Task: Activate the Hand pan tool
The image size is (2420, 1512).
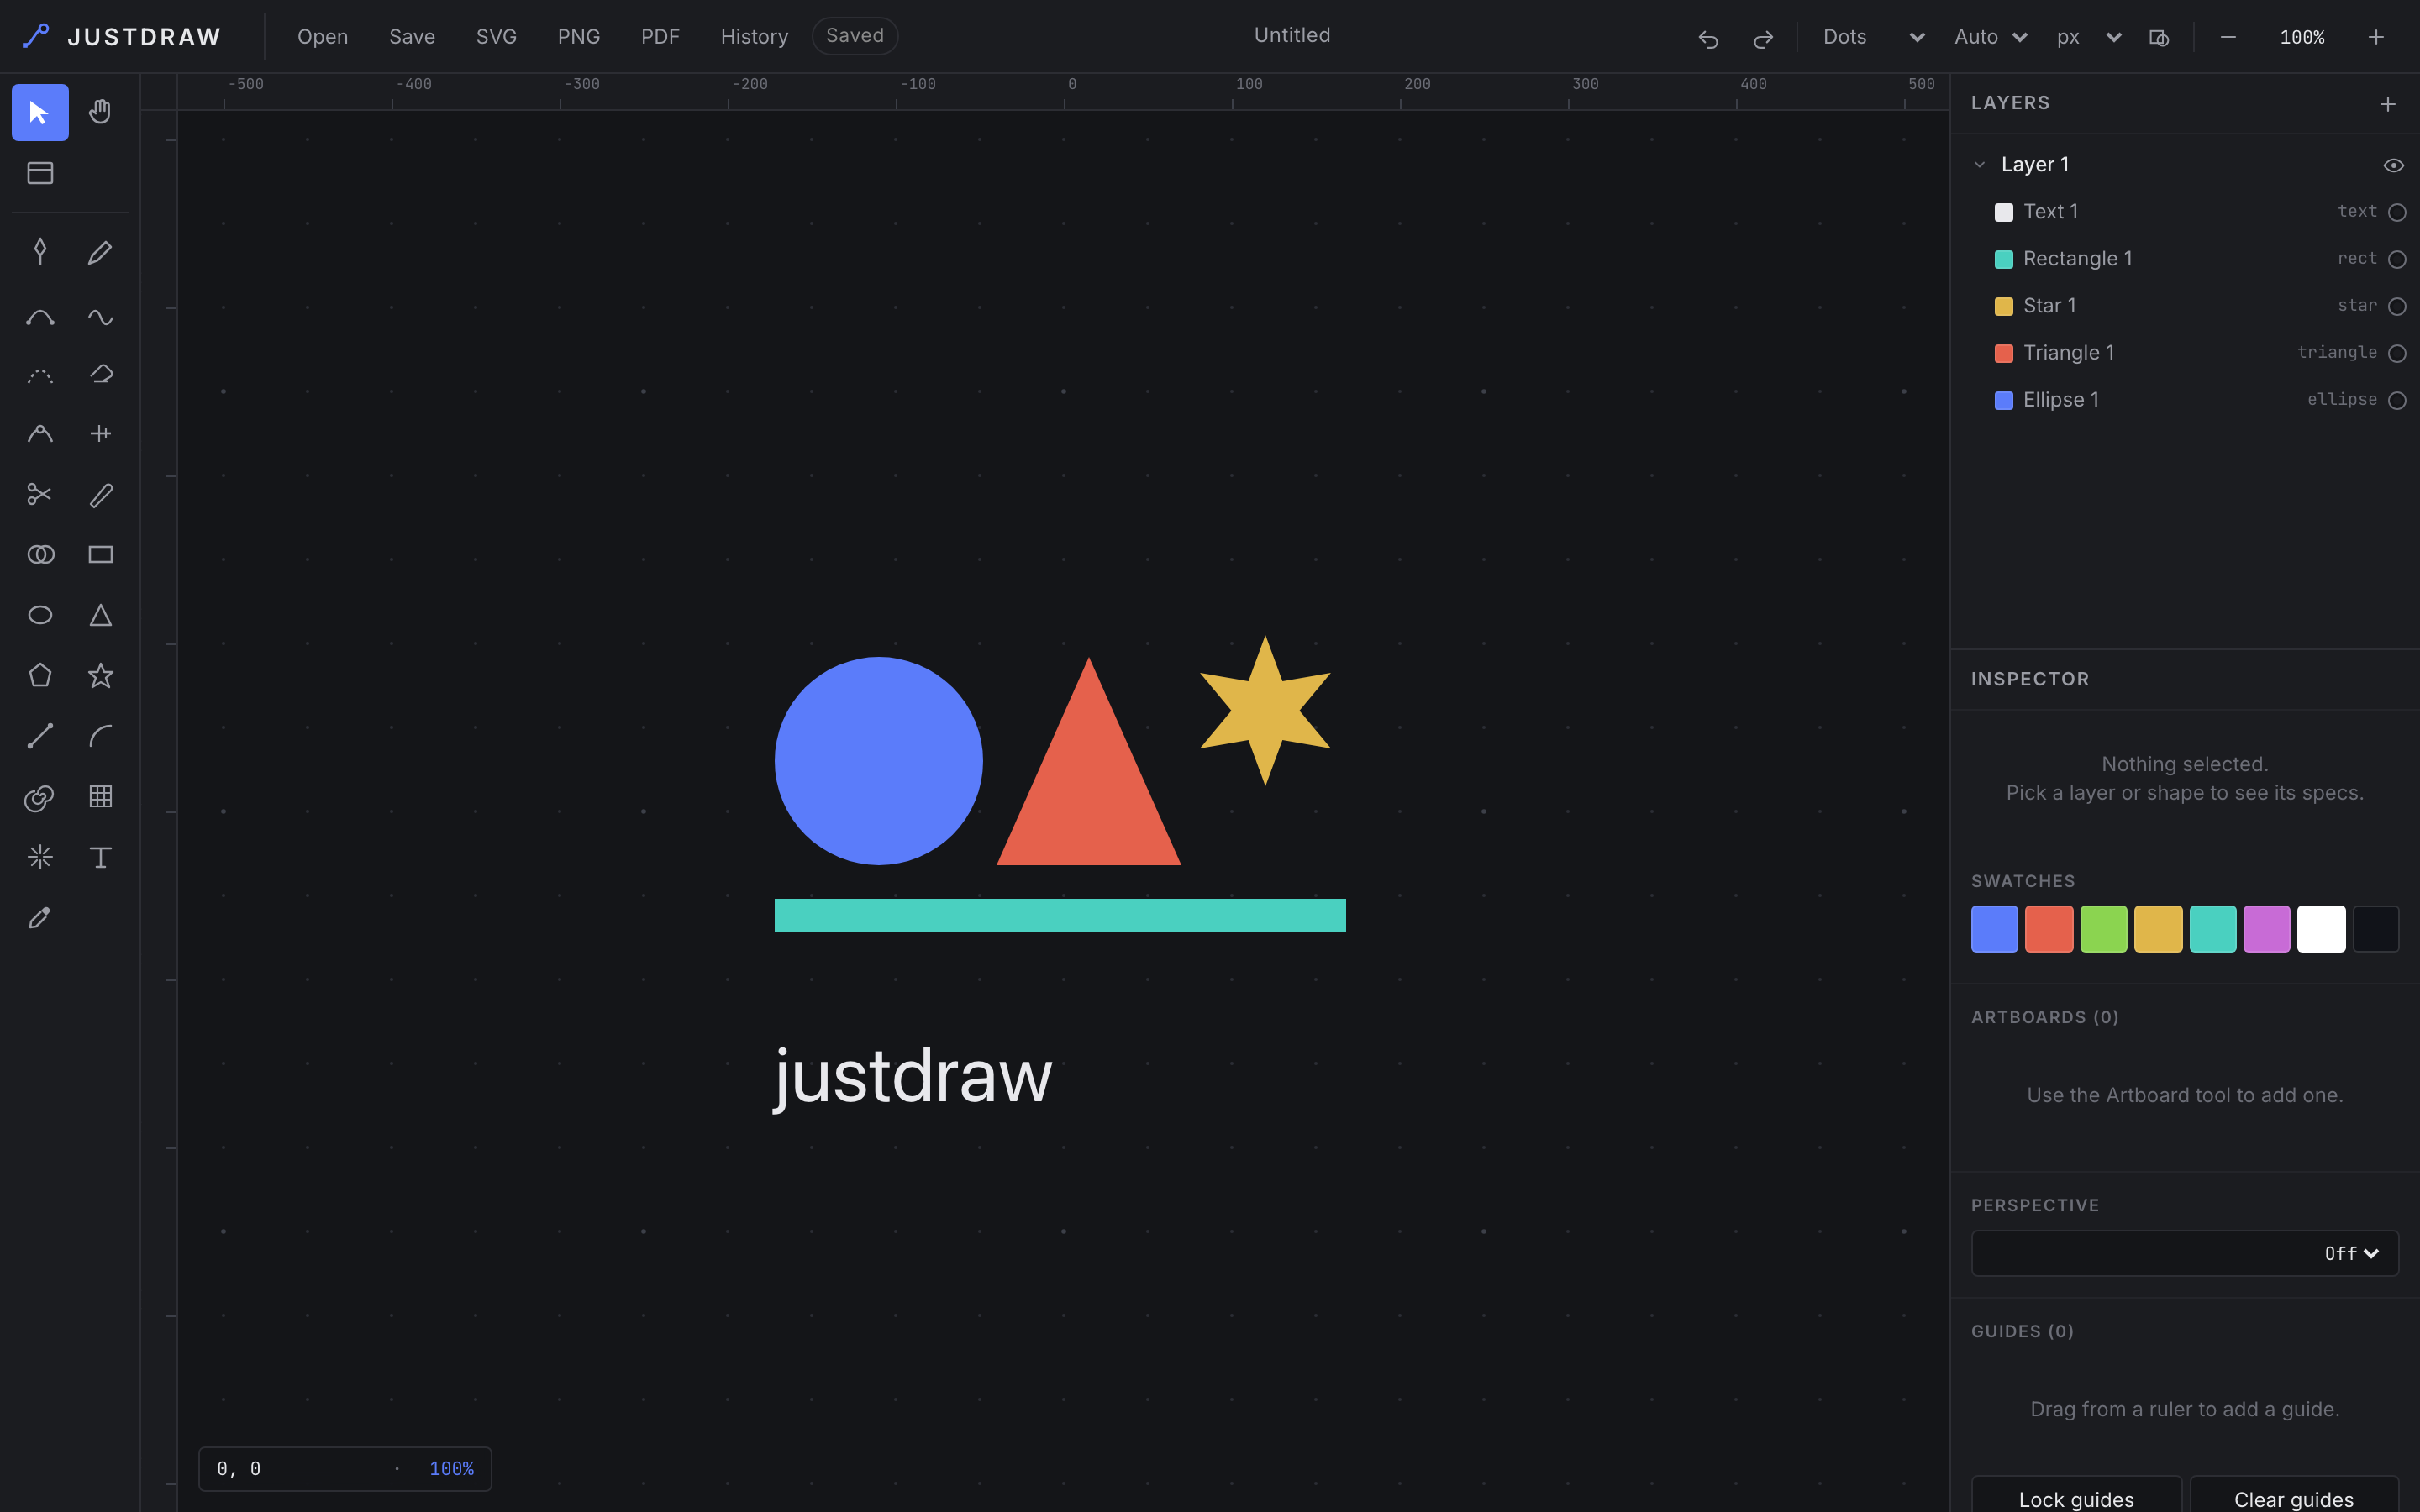Action: (100, 112)
